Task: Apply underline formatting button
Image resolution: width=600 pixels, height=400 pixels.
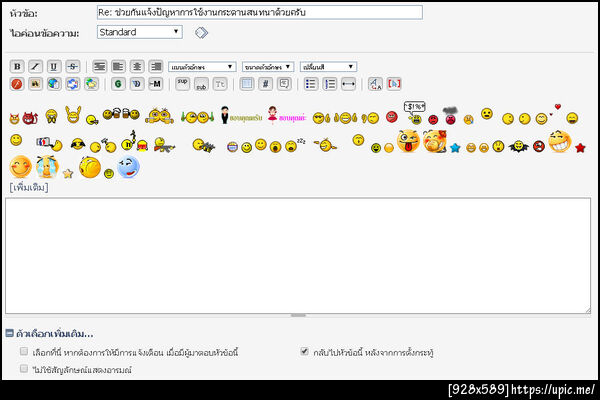Action: click(54, 67)
